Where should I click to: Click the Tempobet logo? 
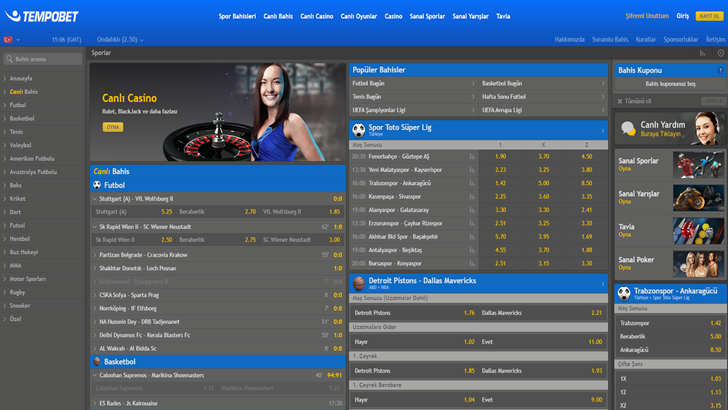click(x=42, y=16)
